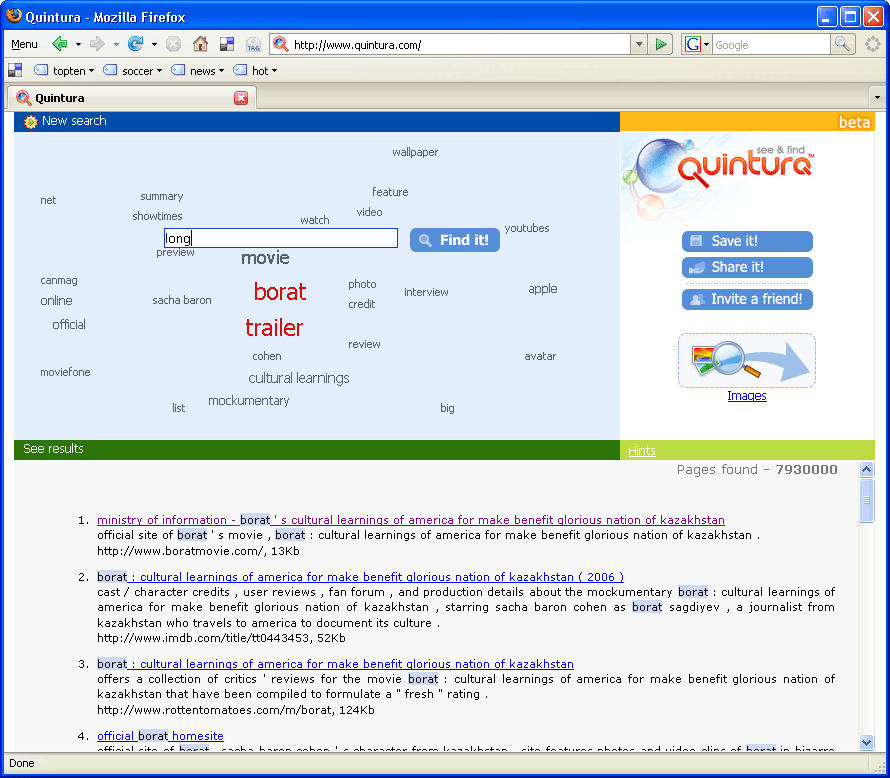The width and height of the screenshot is (890, 778).
Task: Click the results scrollbar up arrow
Action: pos(866,469)
